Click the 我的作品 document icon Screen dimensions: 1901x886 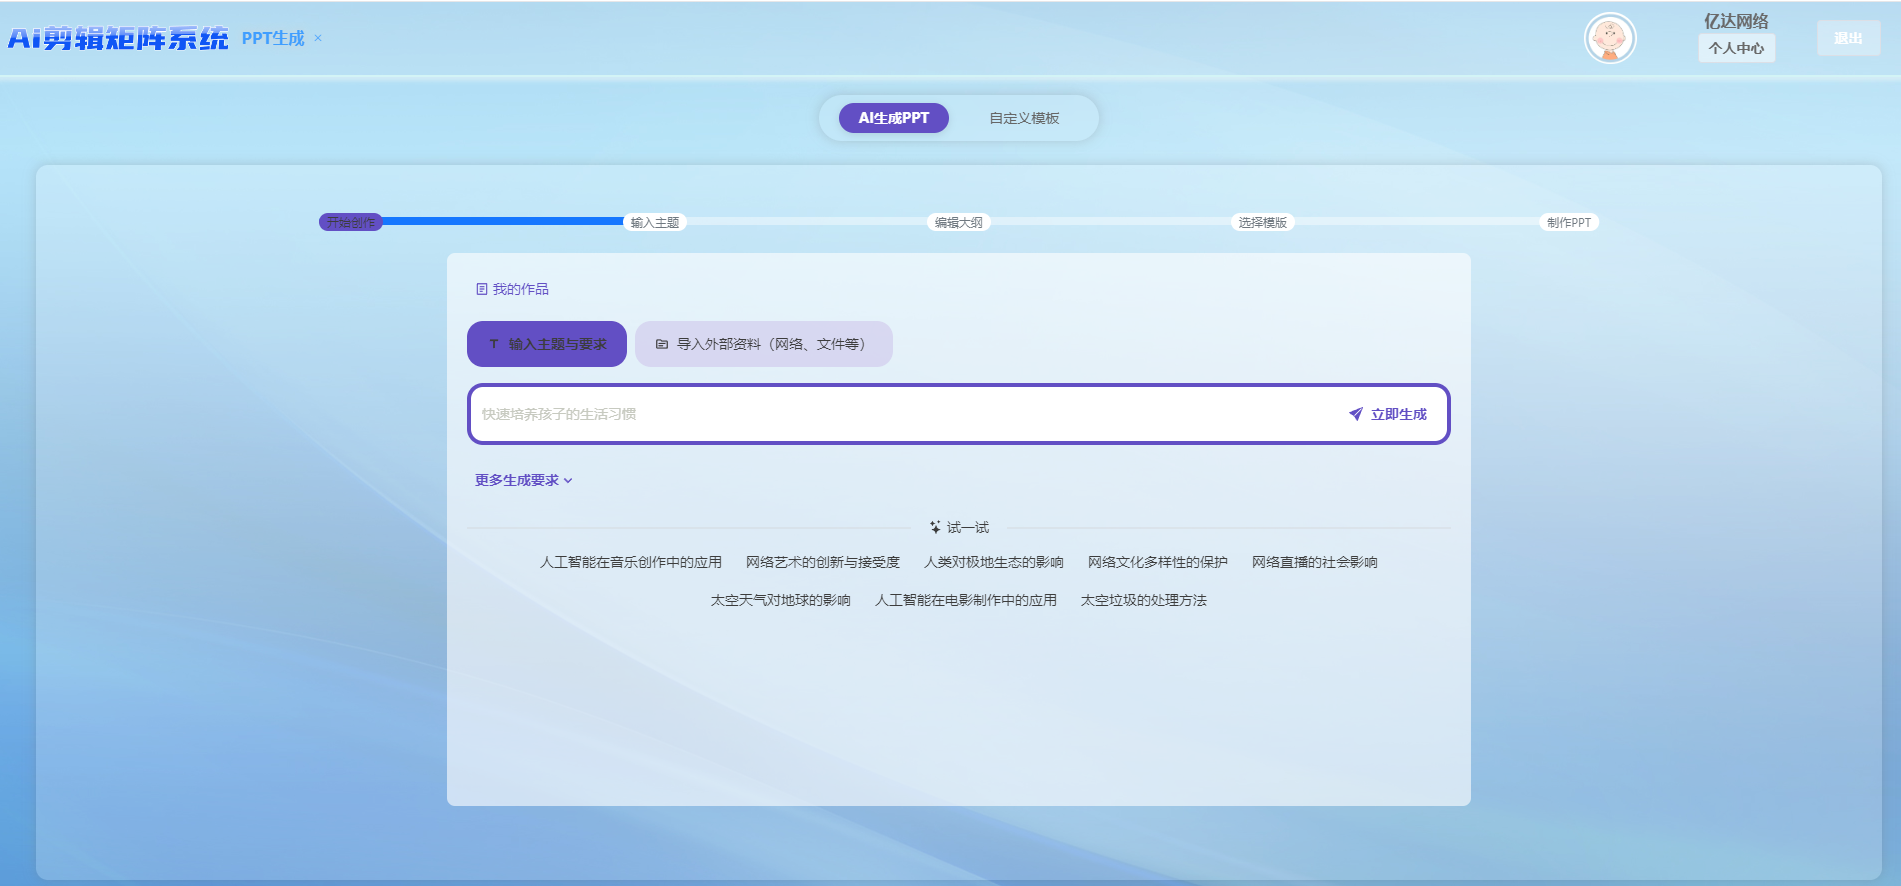(x=481, y=289)
